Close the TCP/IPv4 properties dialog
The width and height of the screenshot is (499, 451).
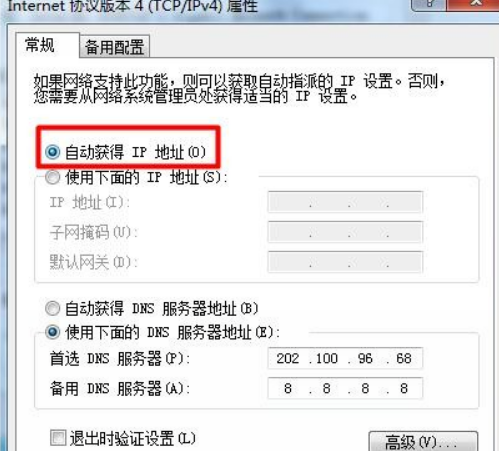tap(473, 4)
